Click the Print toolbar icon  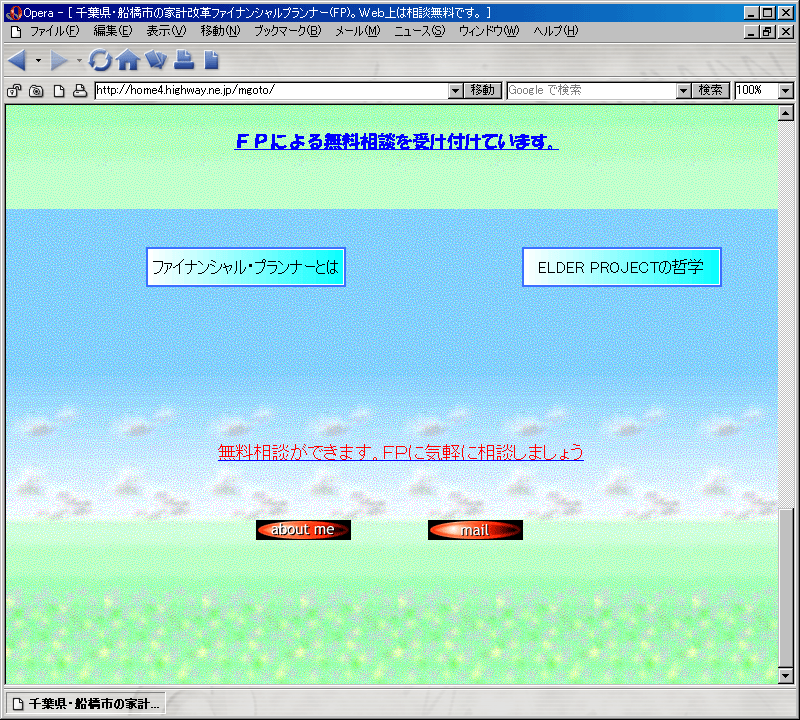[x=184, y=60]
